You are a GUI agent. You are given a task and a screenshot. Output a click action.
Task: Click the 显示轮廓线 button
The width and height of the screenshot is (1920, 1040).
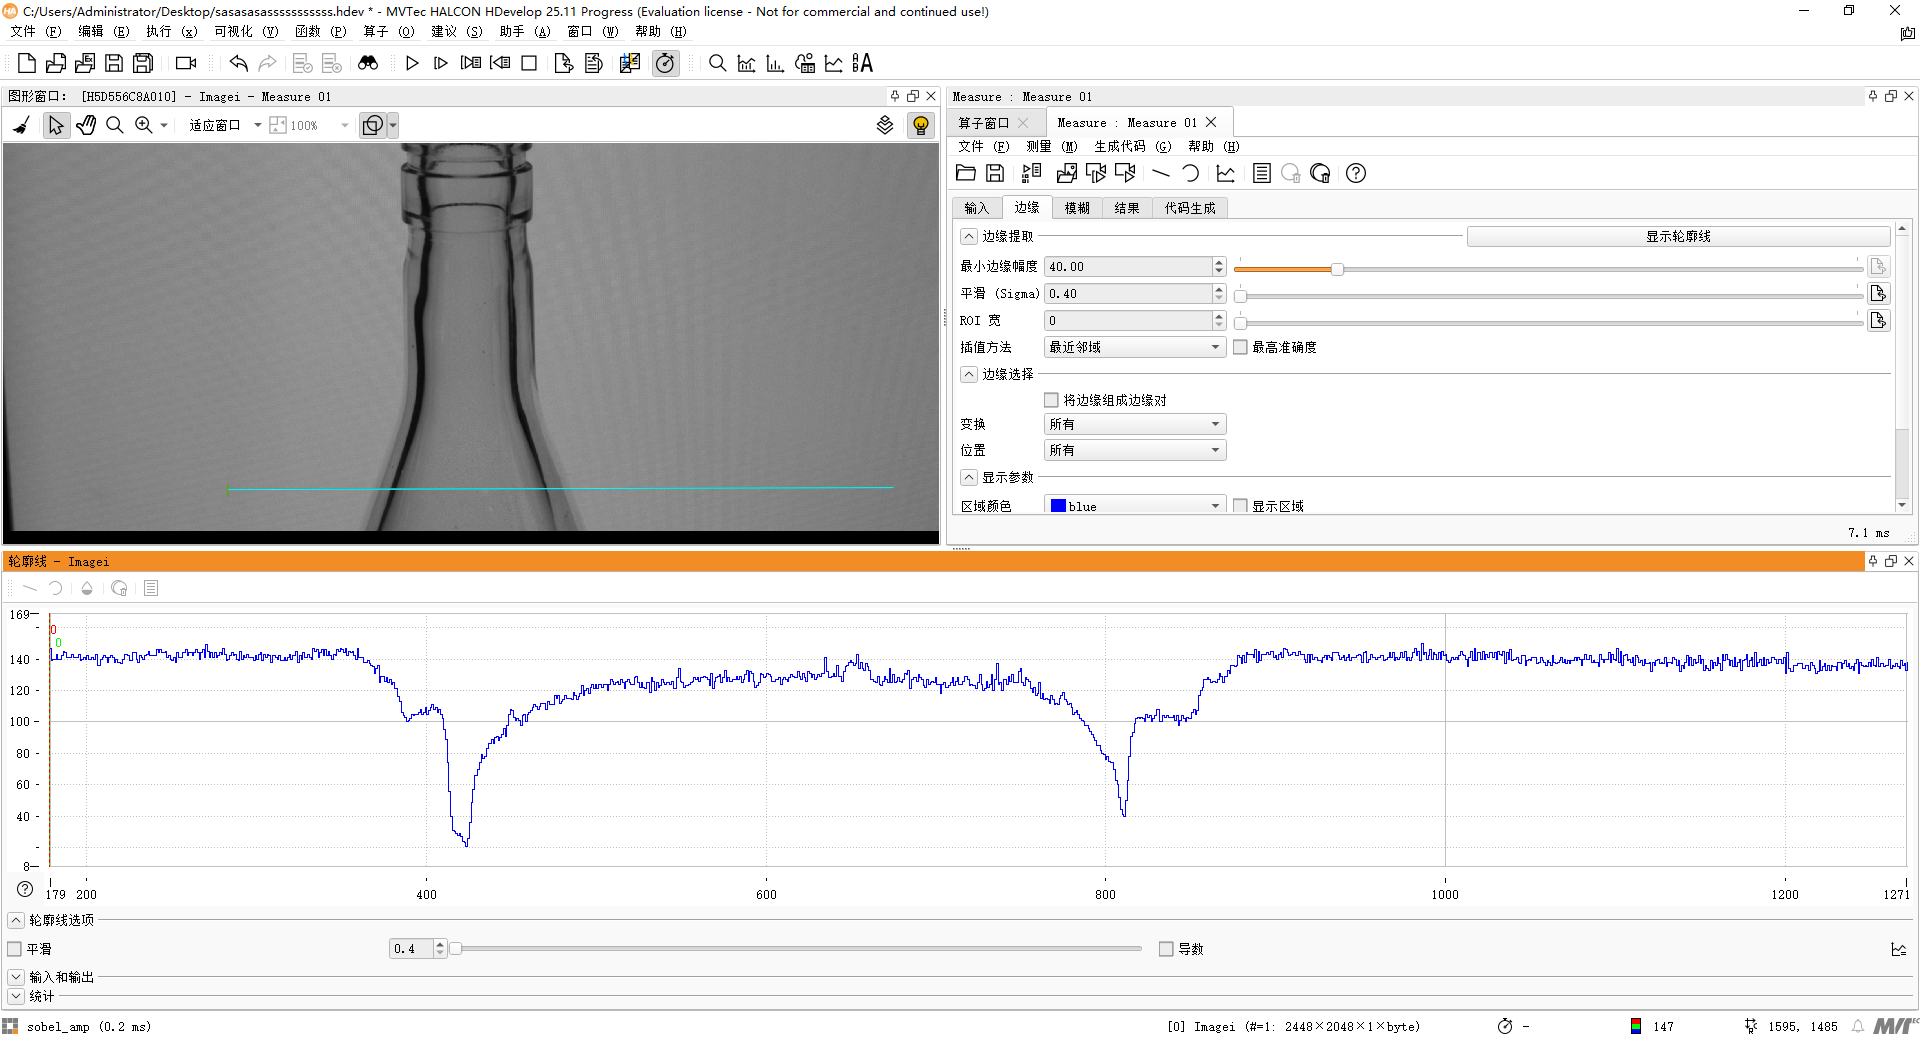1677,237
